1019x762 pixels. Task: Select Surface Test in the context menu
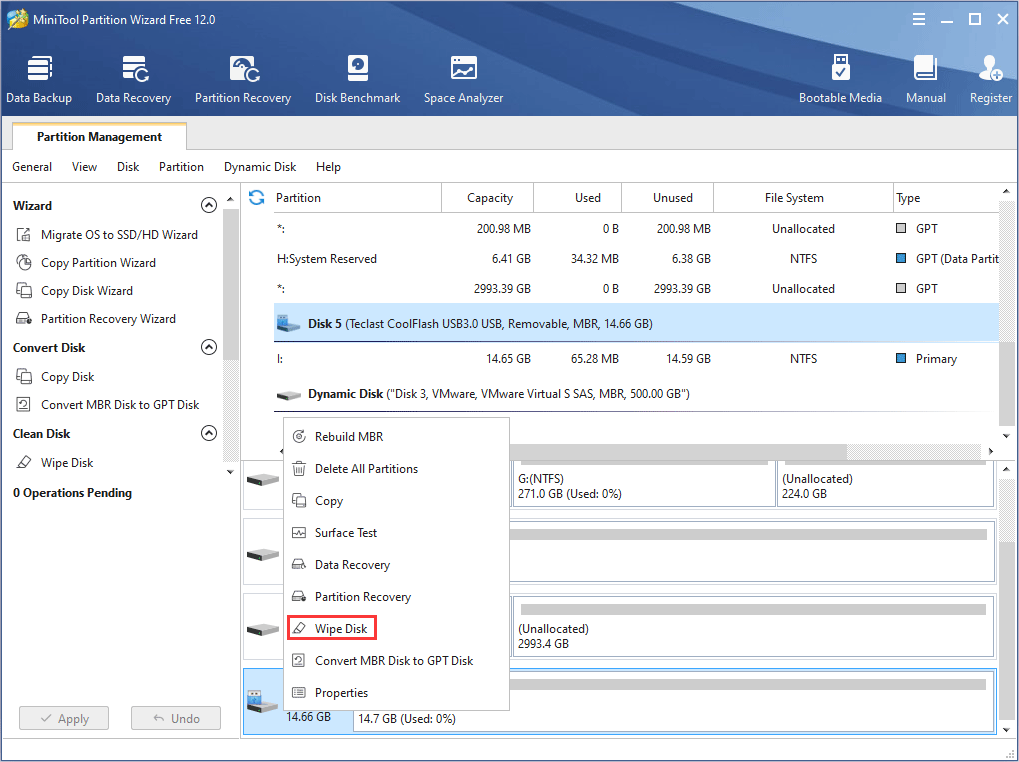click(396, 533)
